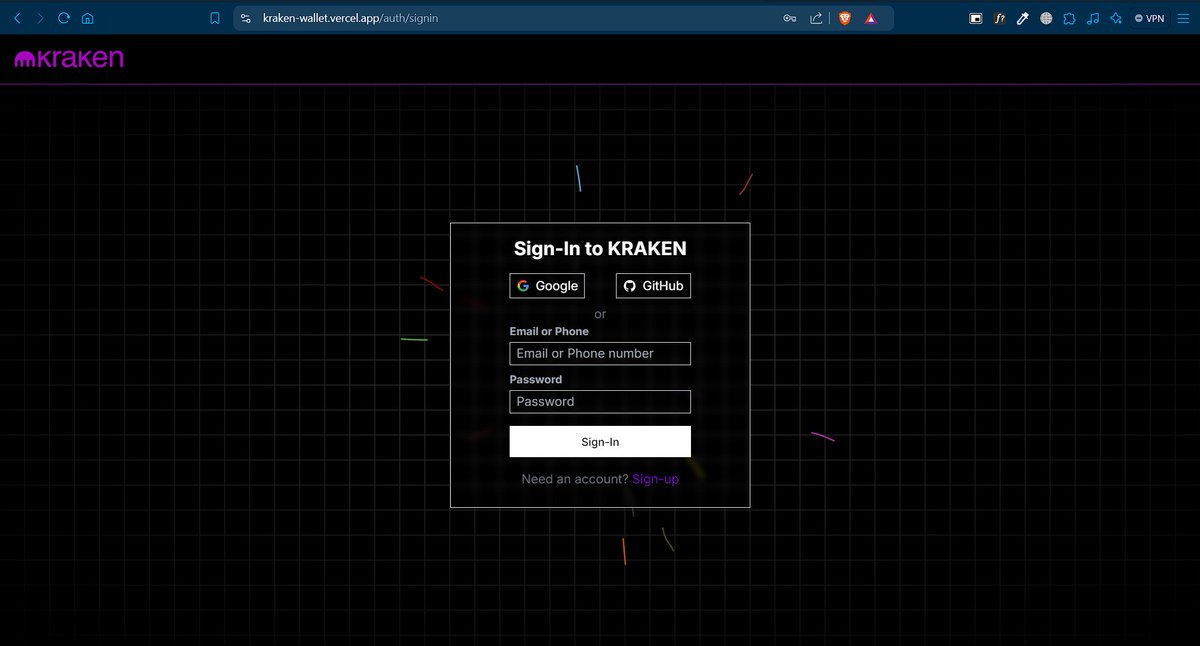Focus the Password input field
The width and height of the screenshot is (1200, 646).
coord(600,401)
